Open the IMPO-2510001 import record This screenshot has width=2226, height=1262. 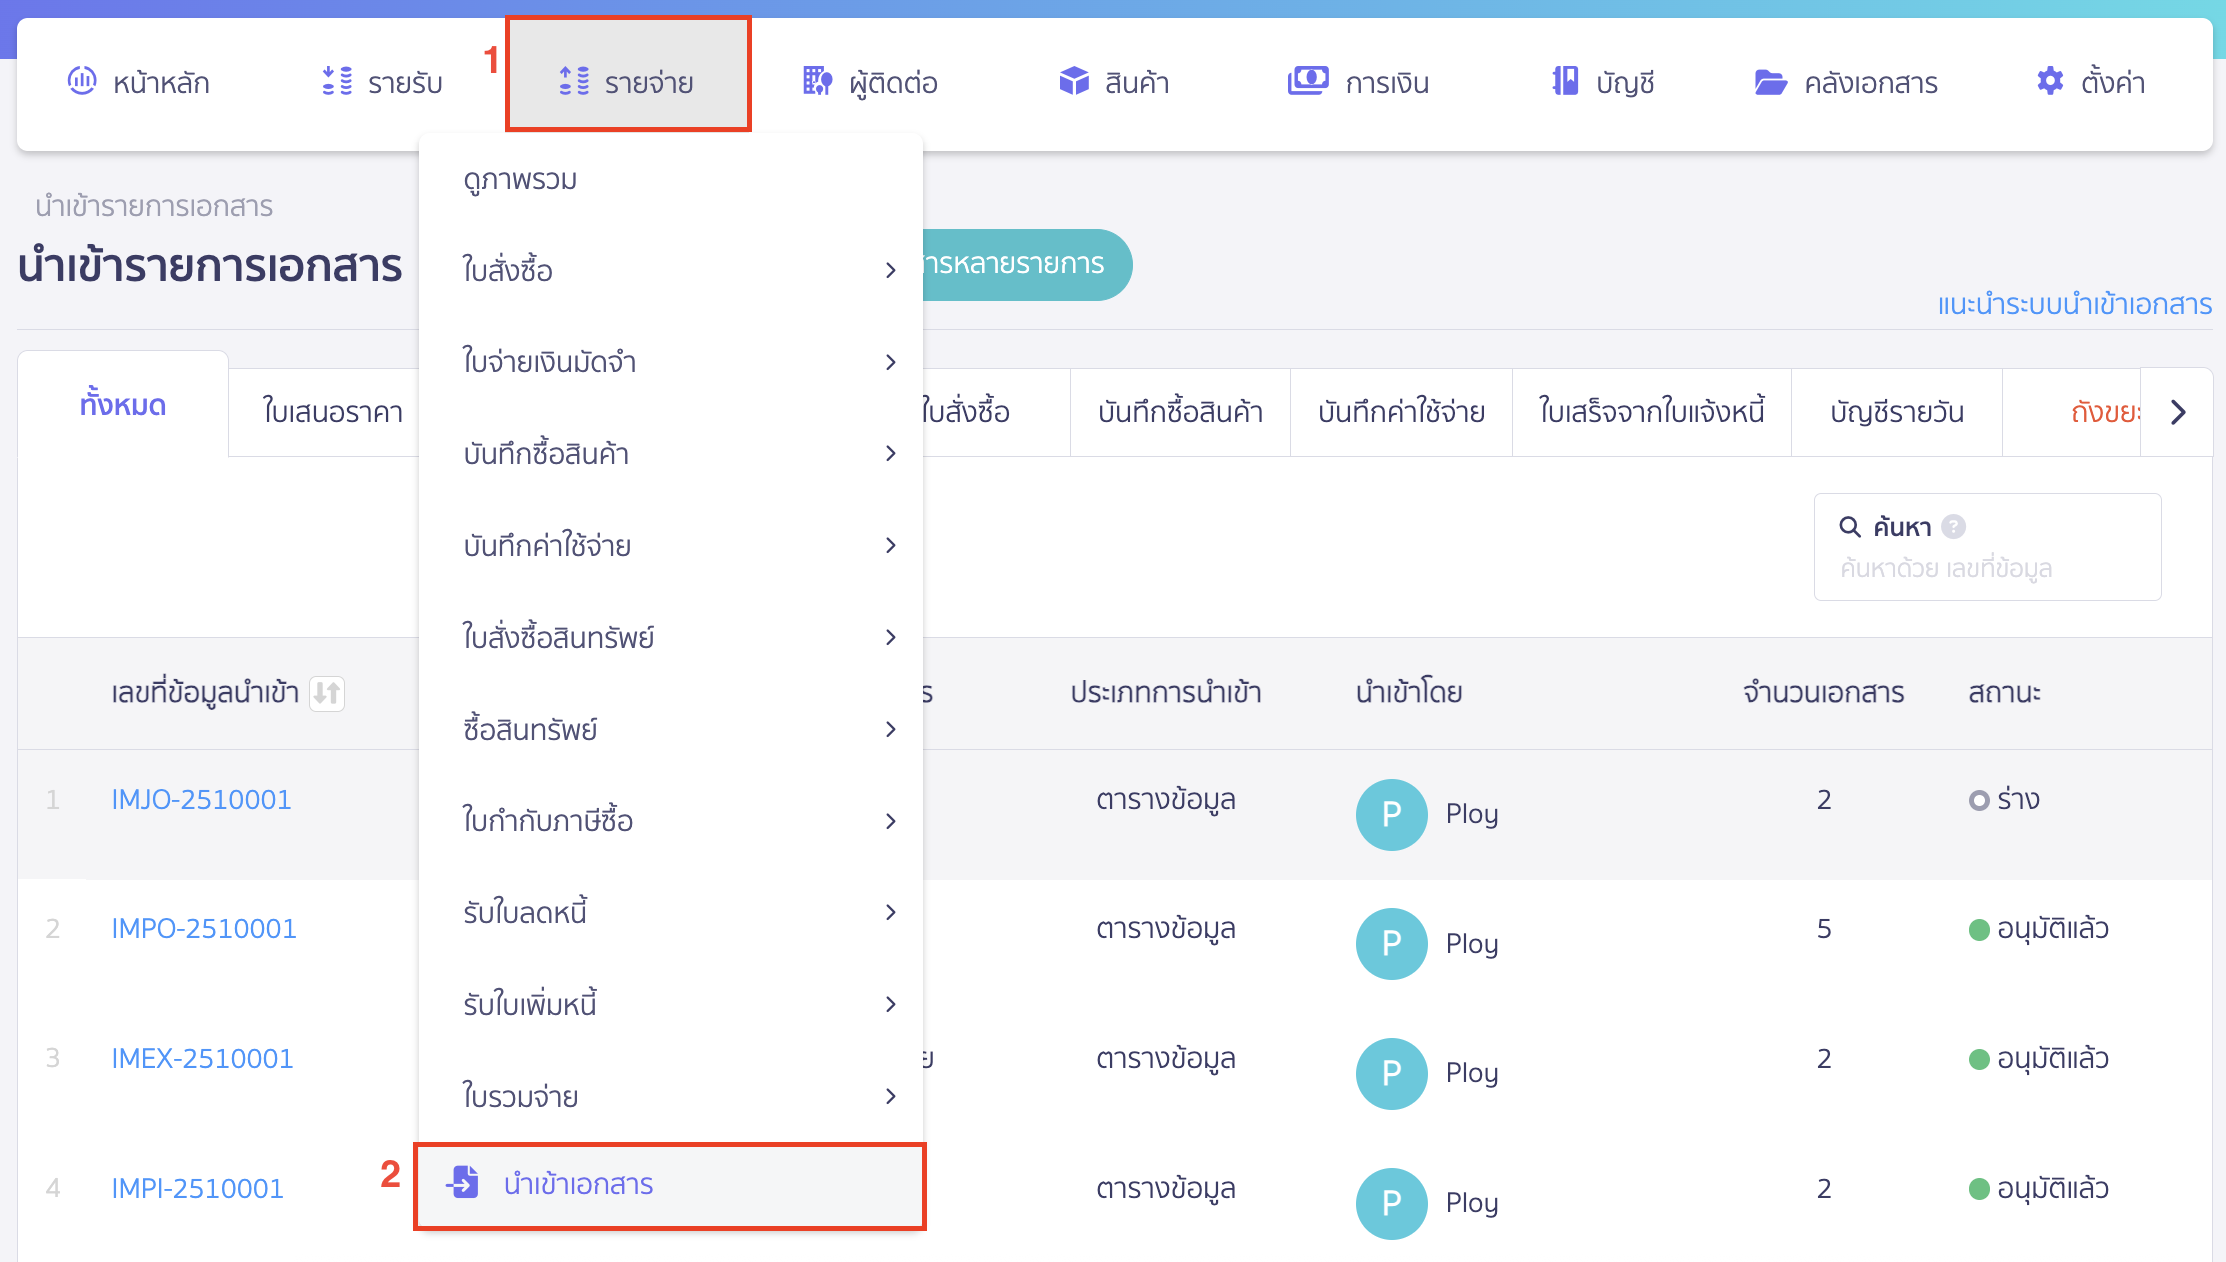pyautogui.click(x=203, y=928)
